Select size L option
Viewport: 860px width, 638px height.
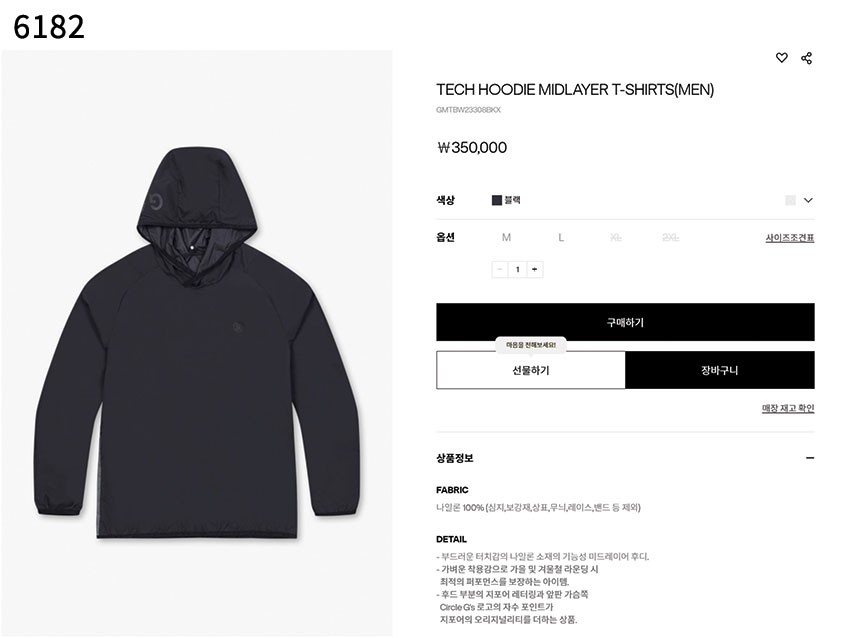tap(561, 238)
